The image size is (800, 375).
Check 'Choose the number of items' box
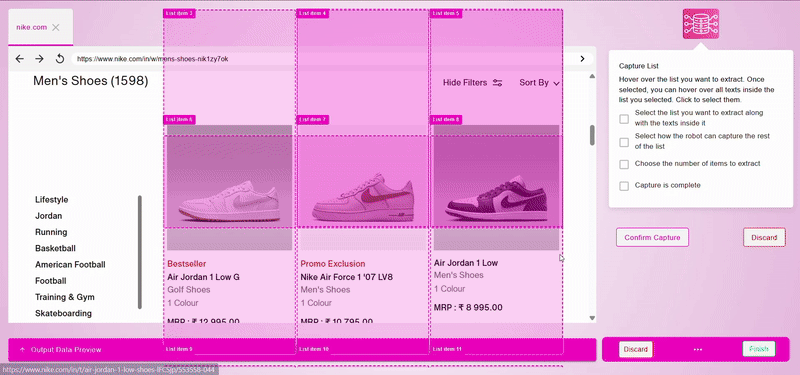point(624,164)
